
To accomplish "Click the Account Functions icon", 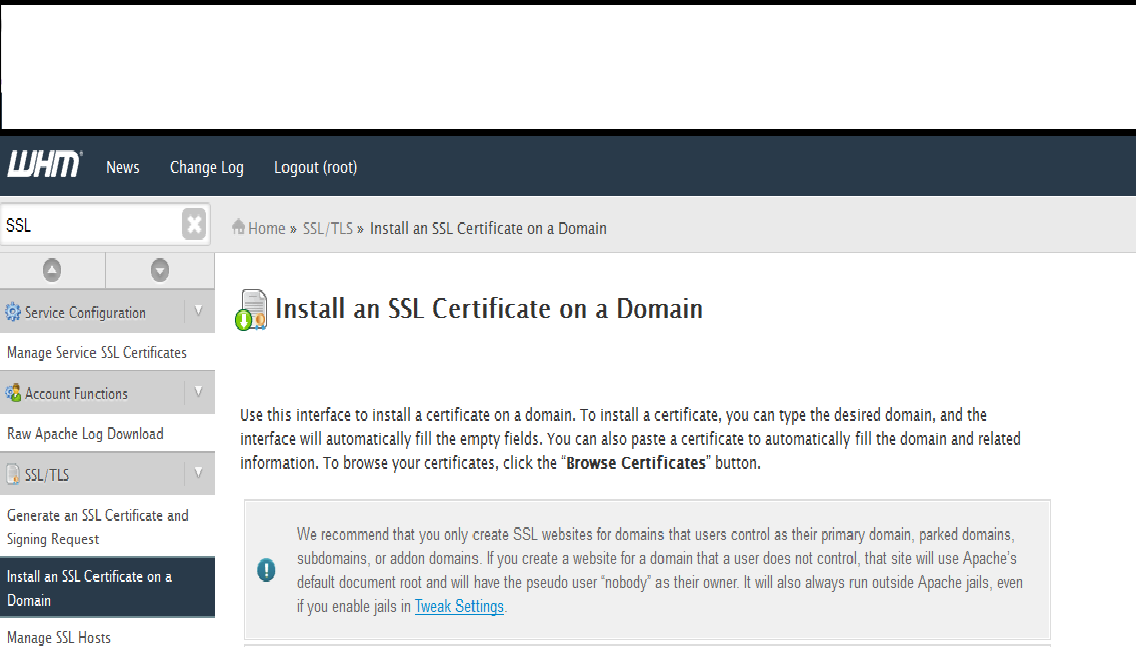I will (14, 392).
